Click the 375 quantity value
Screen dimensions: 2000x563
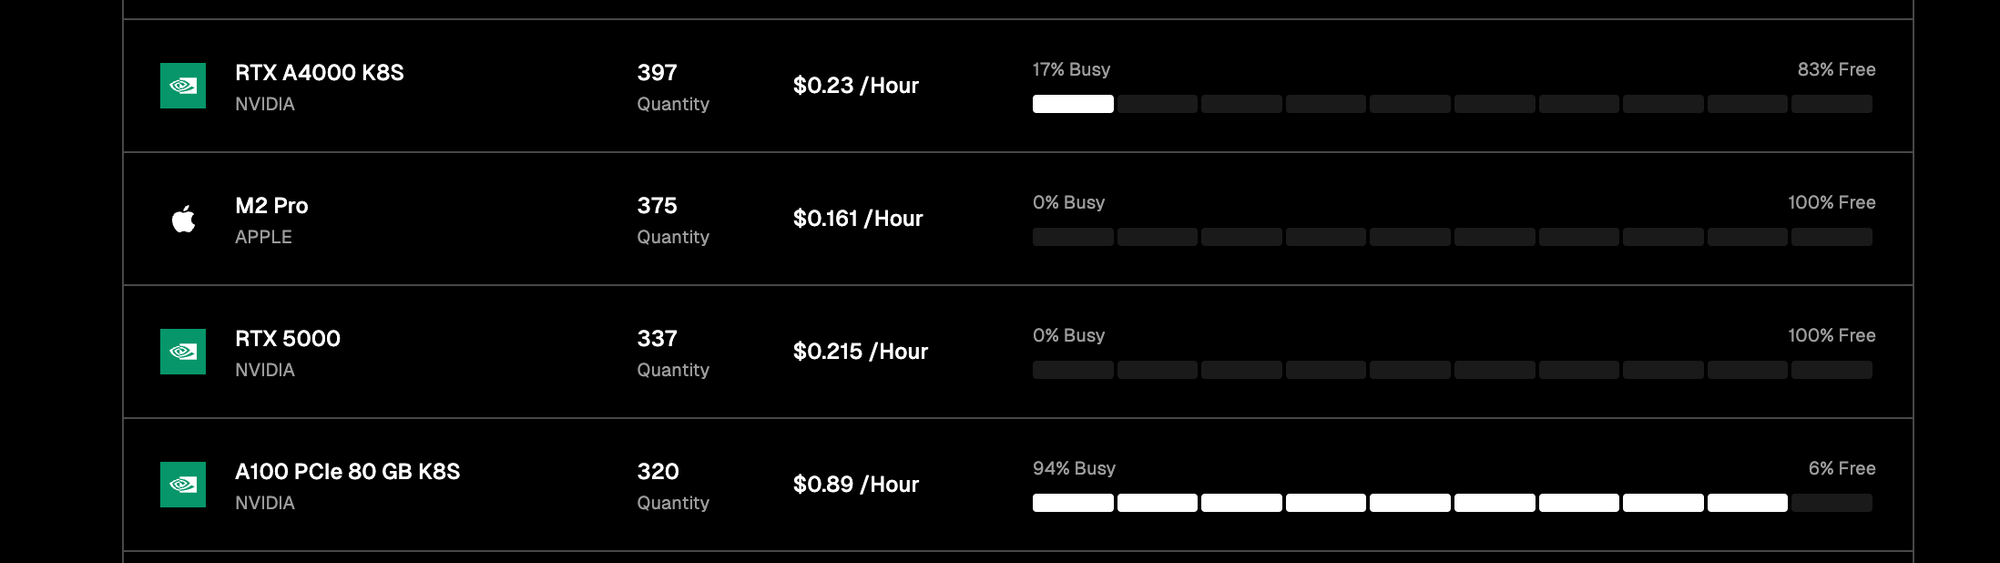pyautogui.click(x=657, y=206)
